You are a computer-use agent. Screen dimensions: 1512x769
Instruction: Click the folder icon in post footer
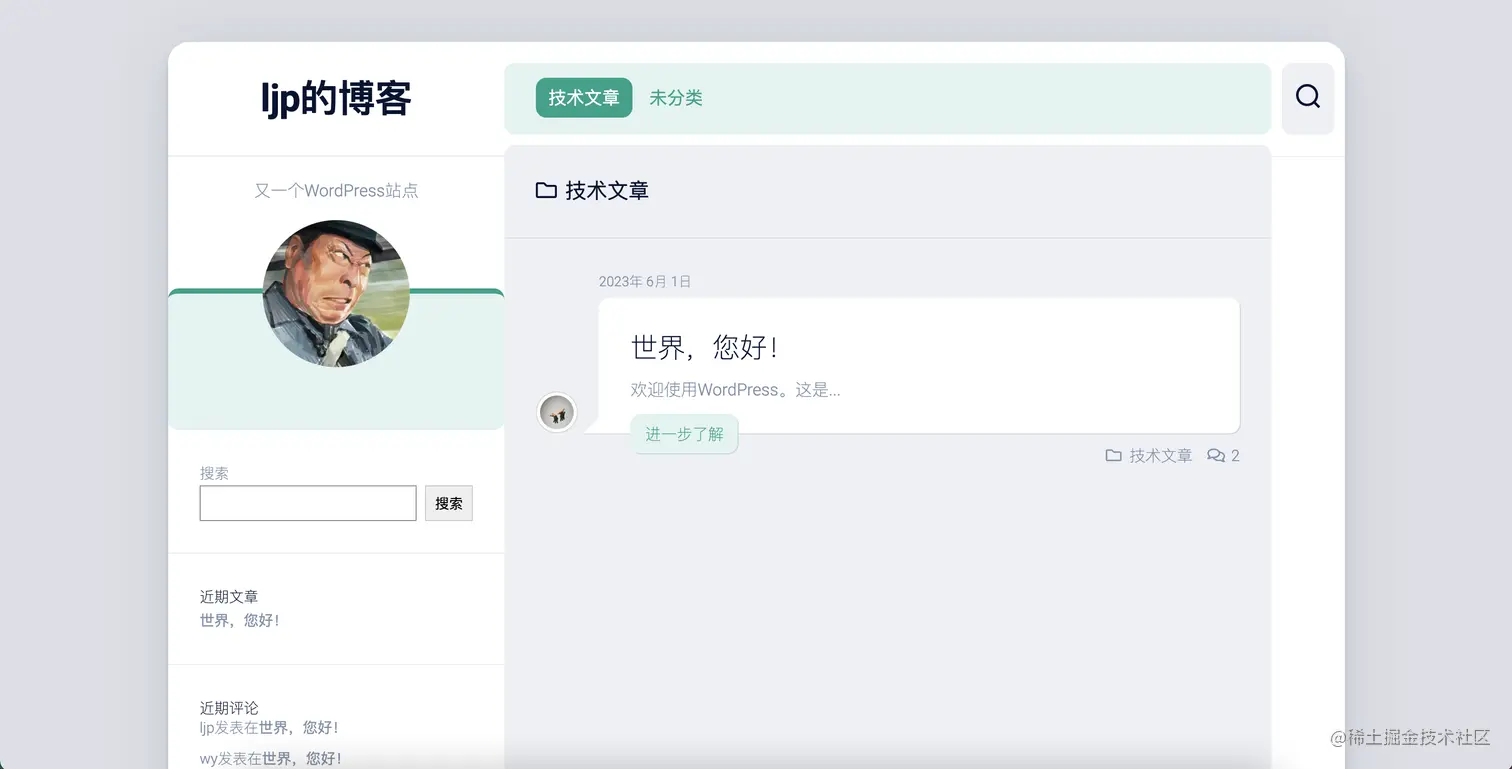1113,456
